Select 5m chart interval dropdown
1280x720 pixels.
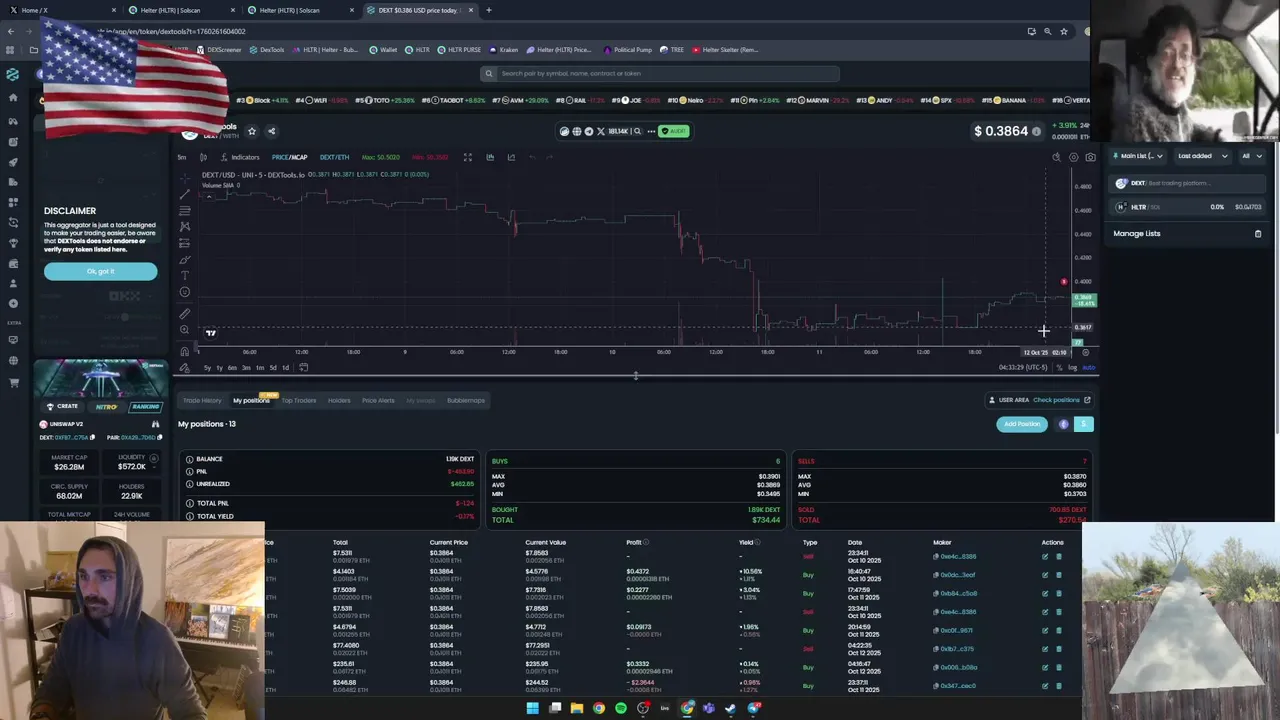click(182, 157)
